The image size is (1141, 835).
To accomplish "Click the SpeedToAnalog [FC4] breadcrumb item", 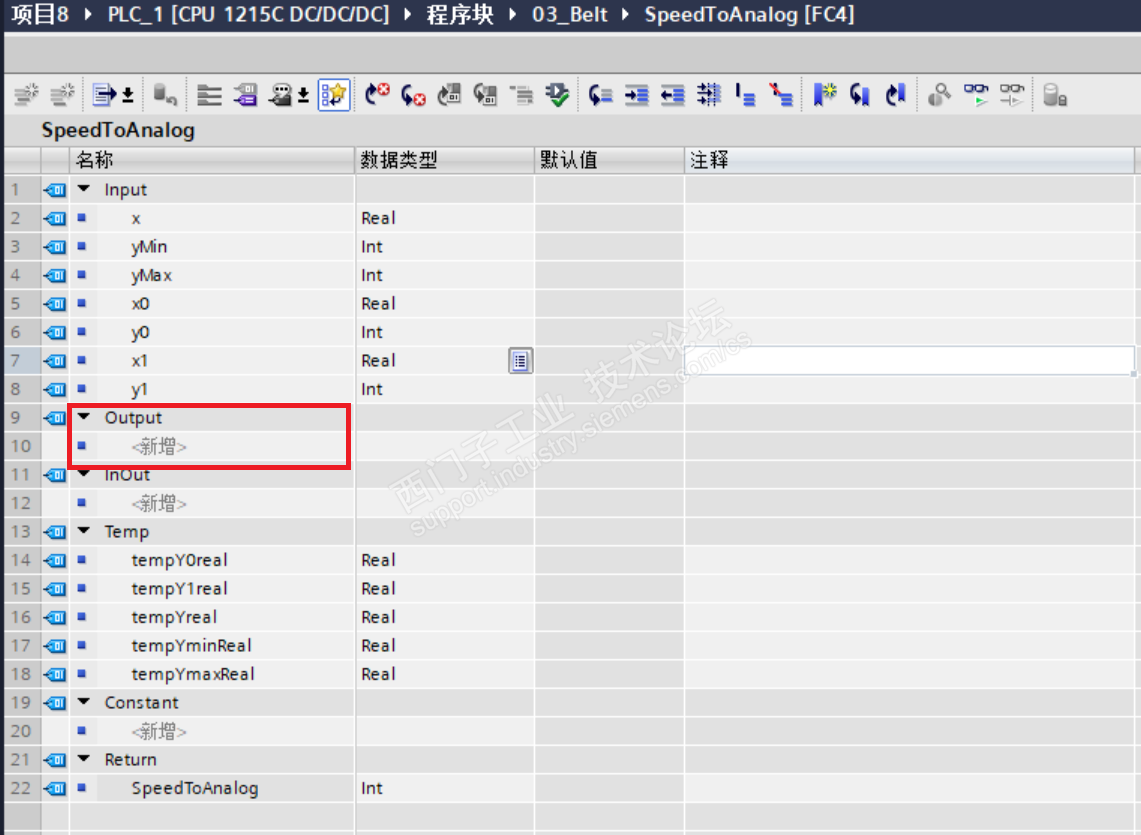I will [x=750, y=15].
